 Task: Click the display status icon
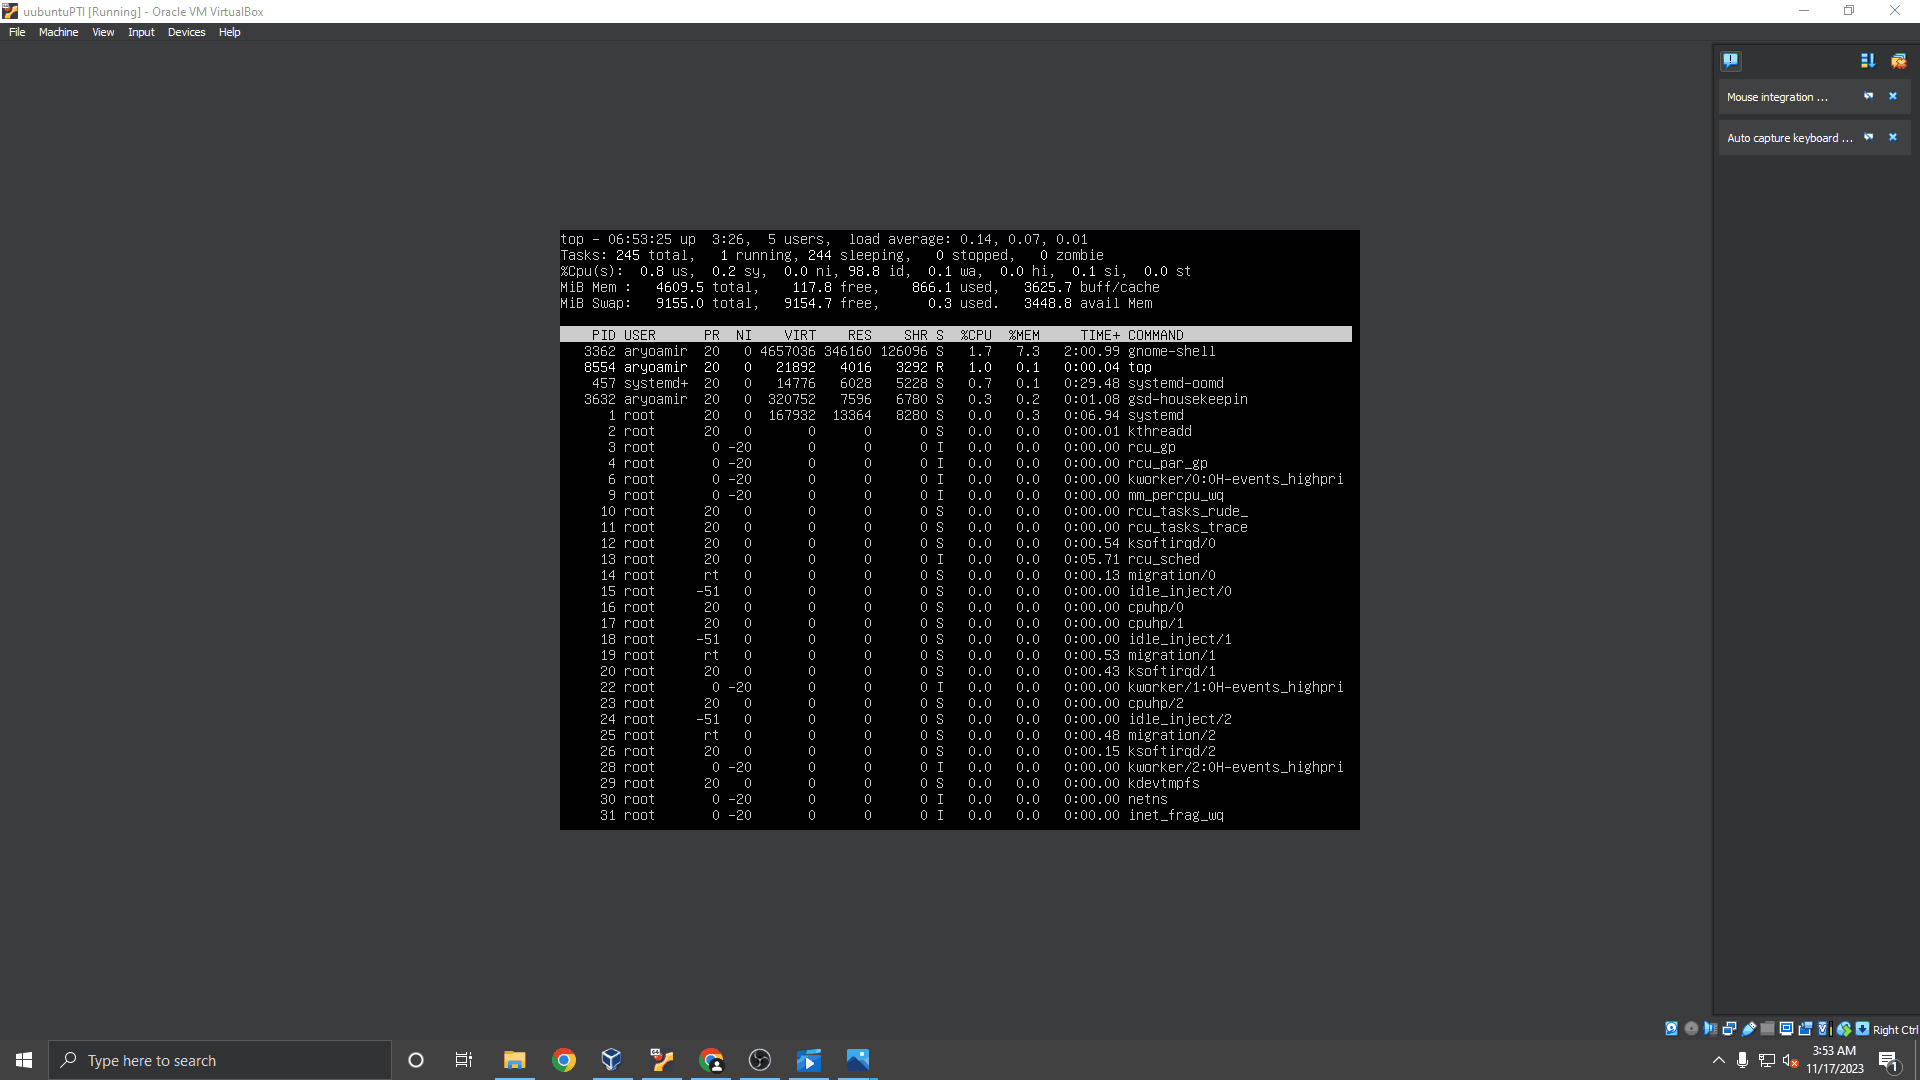tap(1786, 1028)
